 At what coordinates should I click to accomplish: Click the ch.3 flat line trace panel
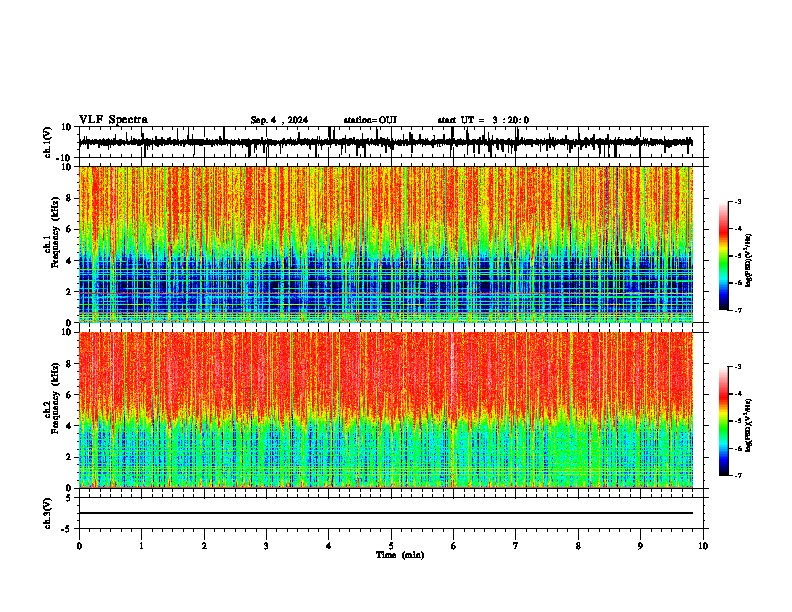393,513
